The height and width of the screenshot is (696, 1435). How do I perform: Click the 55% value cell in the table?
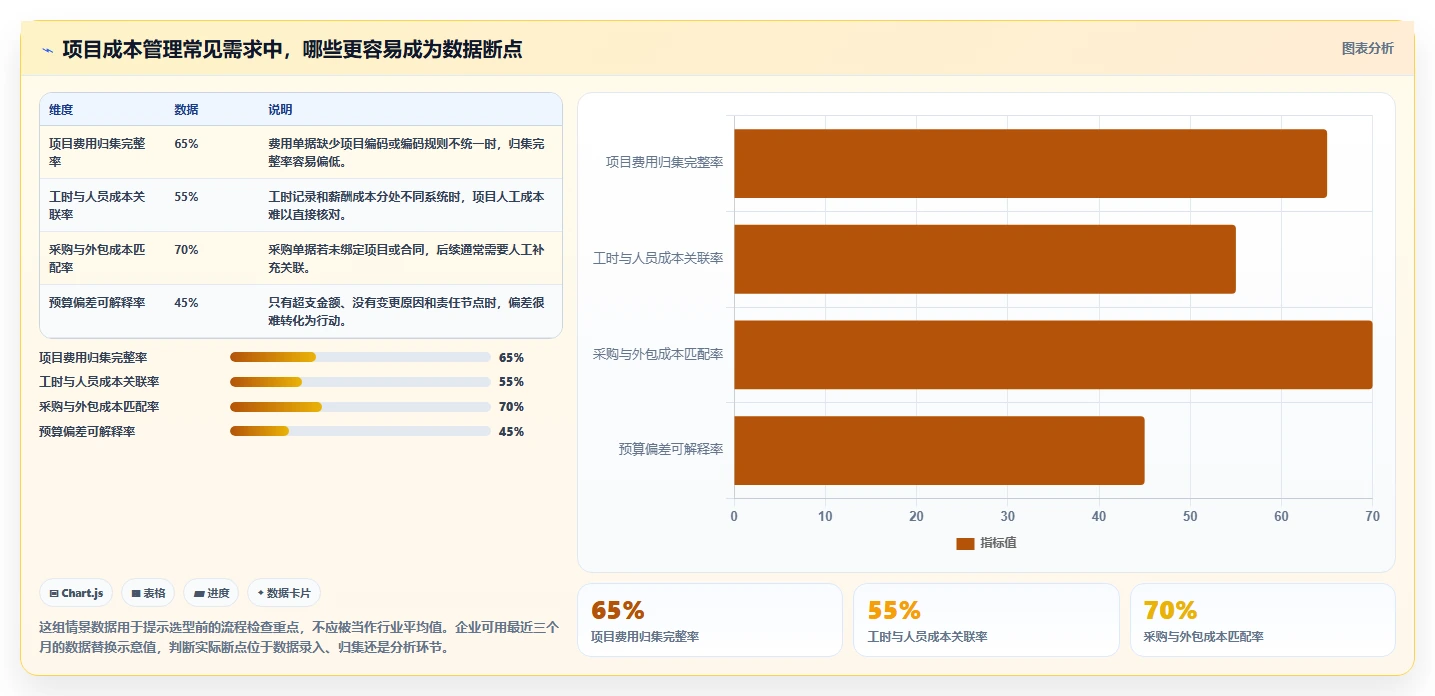tap(186, 197)
